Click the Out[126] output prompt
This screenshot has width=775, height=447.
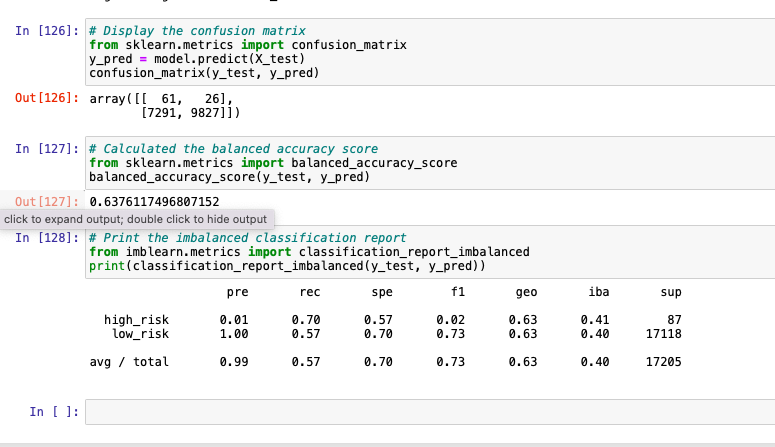click(46, 98)
